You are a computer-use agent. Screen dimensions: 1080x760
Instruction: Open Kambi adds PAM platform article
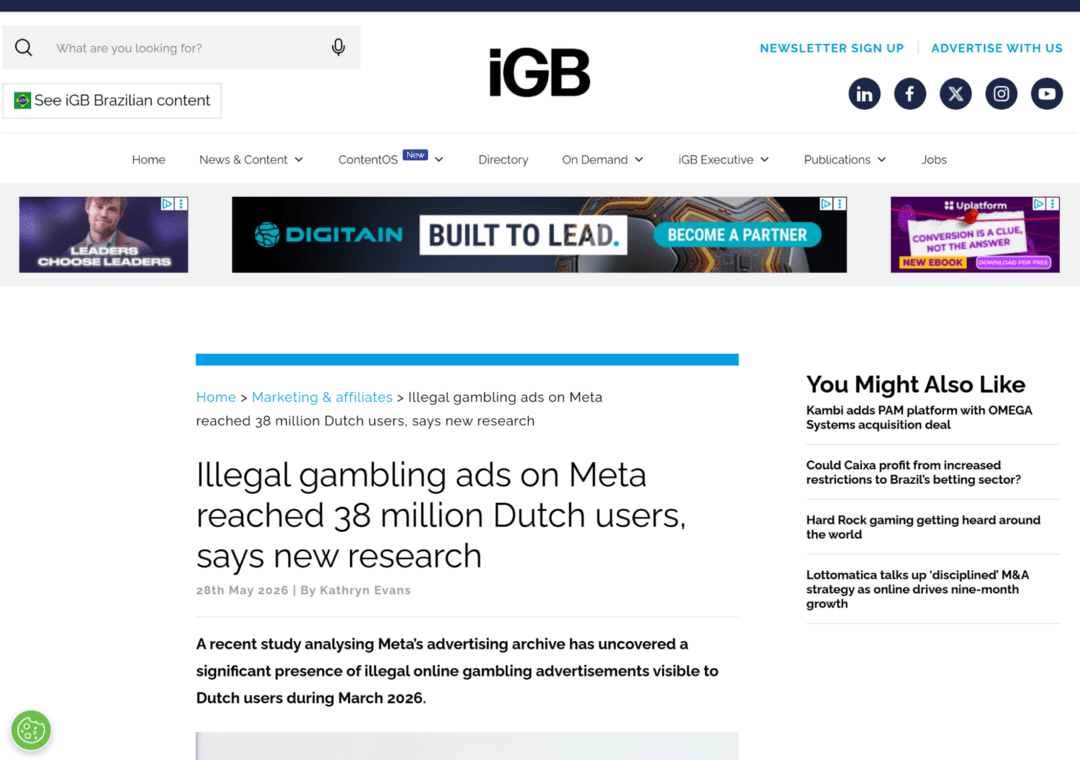(x=919, y=418)
